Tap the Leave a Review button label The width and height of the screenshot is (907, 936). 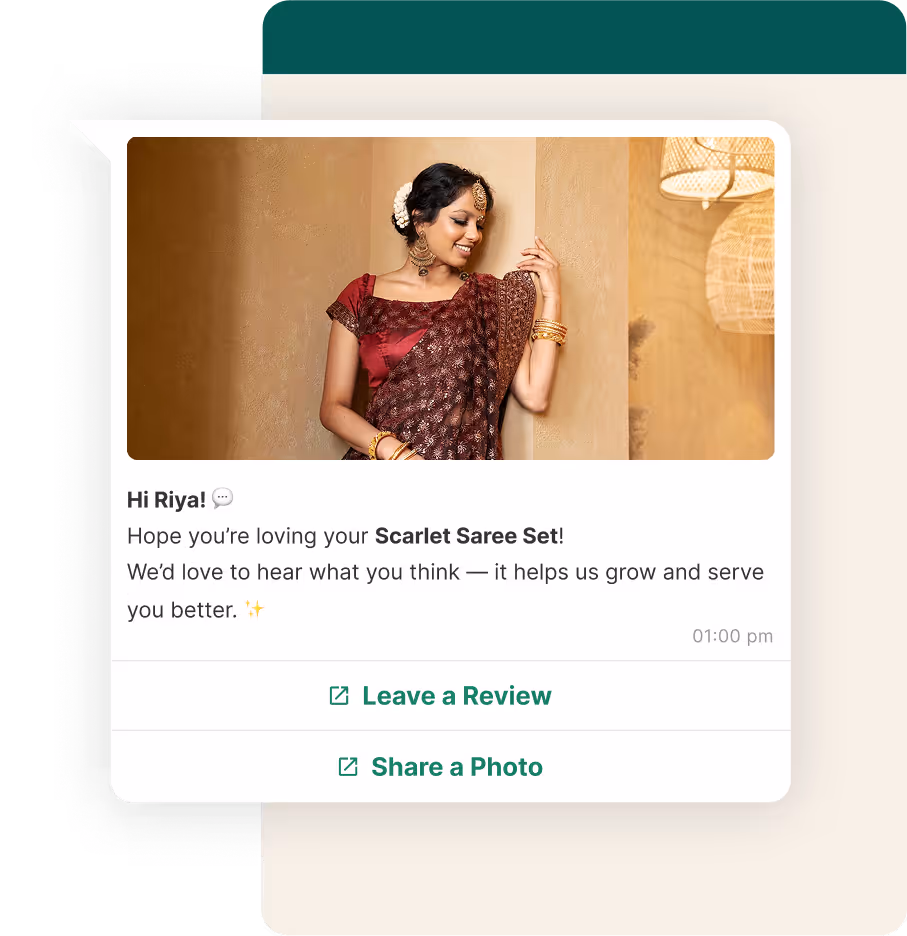(457, 696)
